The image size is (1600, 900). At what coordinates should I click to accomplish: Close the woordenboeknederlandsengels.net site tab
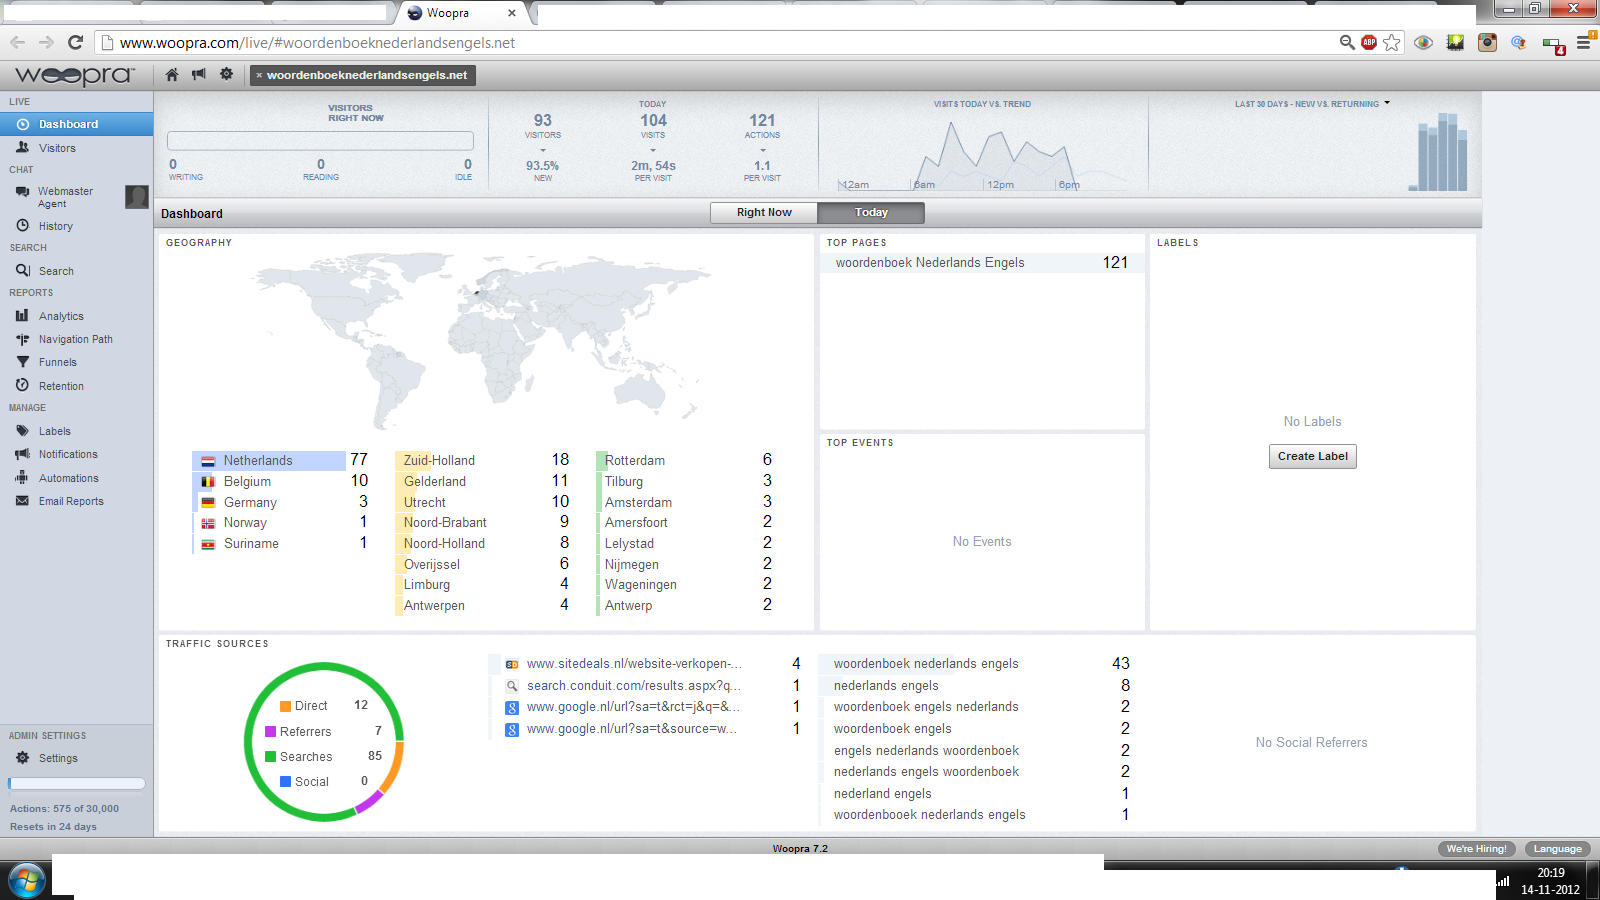coord(259,75)
